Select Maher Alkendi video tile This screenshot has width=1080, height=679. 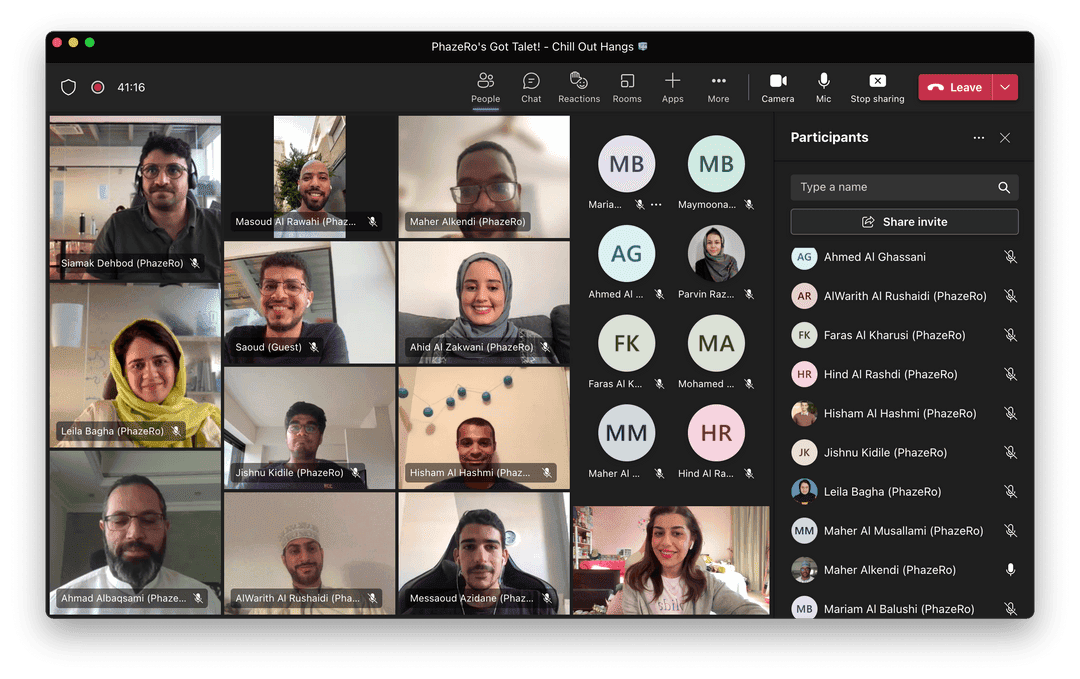point(484,177)
